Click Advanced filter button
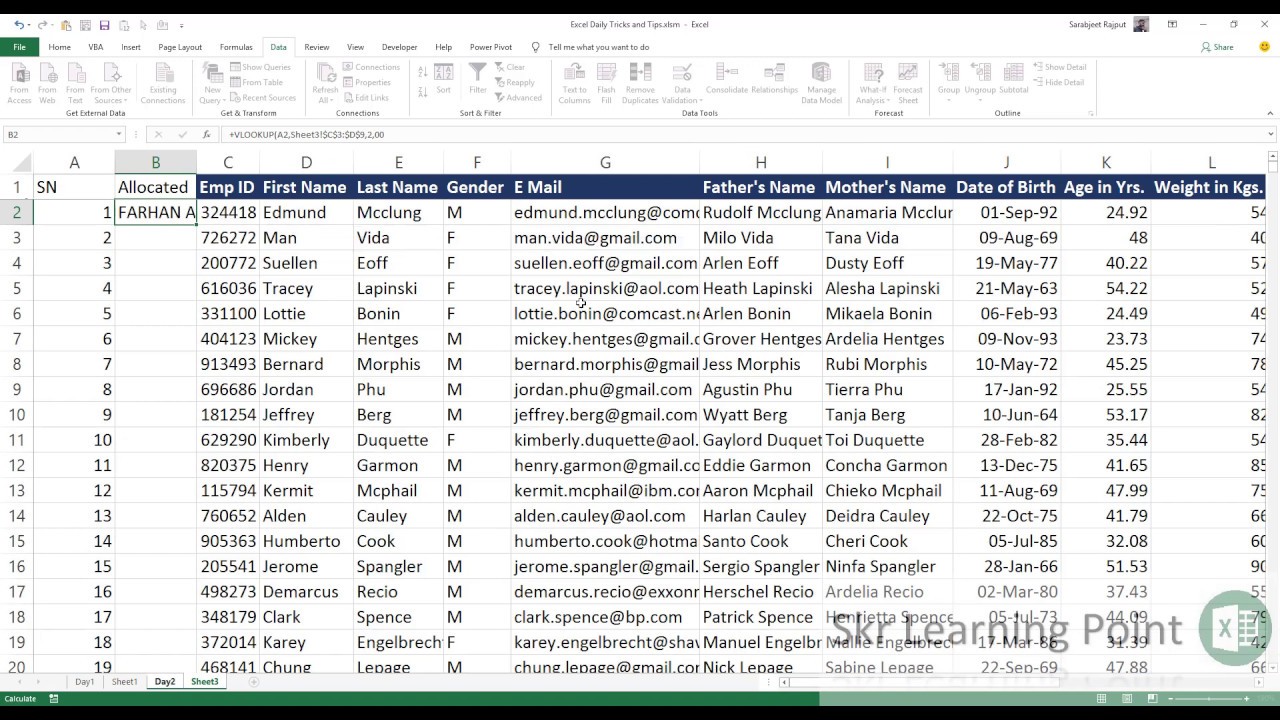Screen dimensions: 1280x720 click(x=518, y=98)
